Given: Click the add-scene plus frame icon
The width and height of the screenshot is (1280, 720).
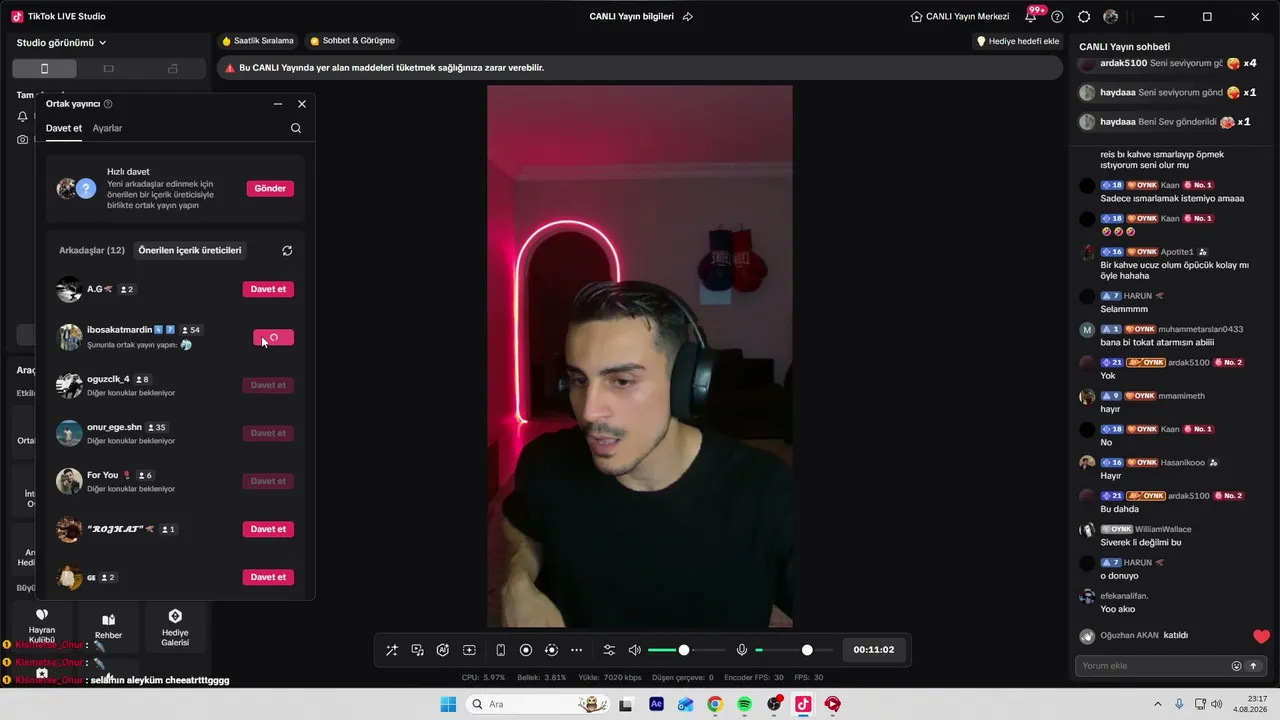Looking at the screenshot, I should pos(469,650).
